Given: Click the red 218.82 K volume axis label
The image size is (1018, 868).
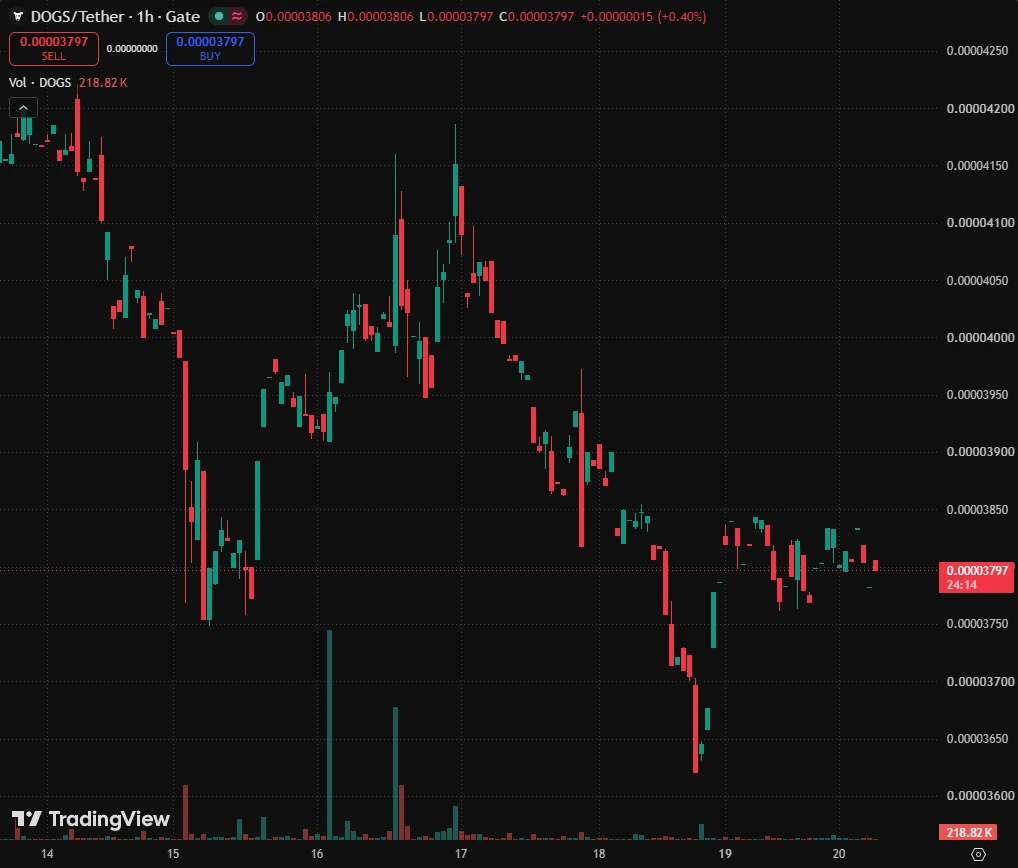Looking at the screenshot, I should (968, 832).
